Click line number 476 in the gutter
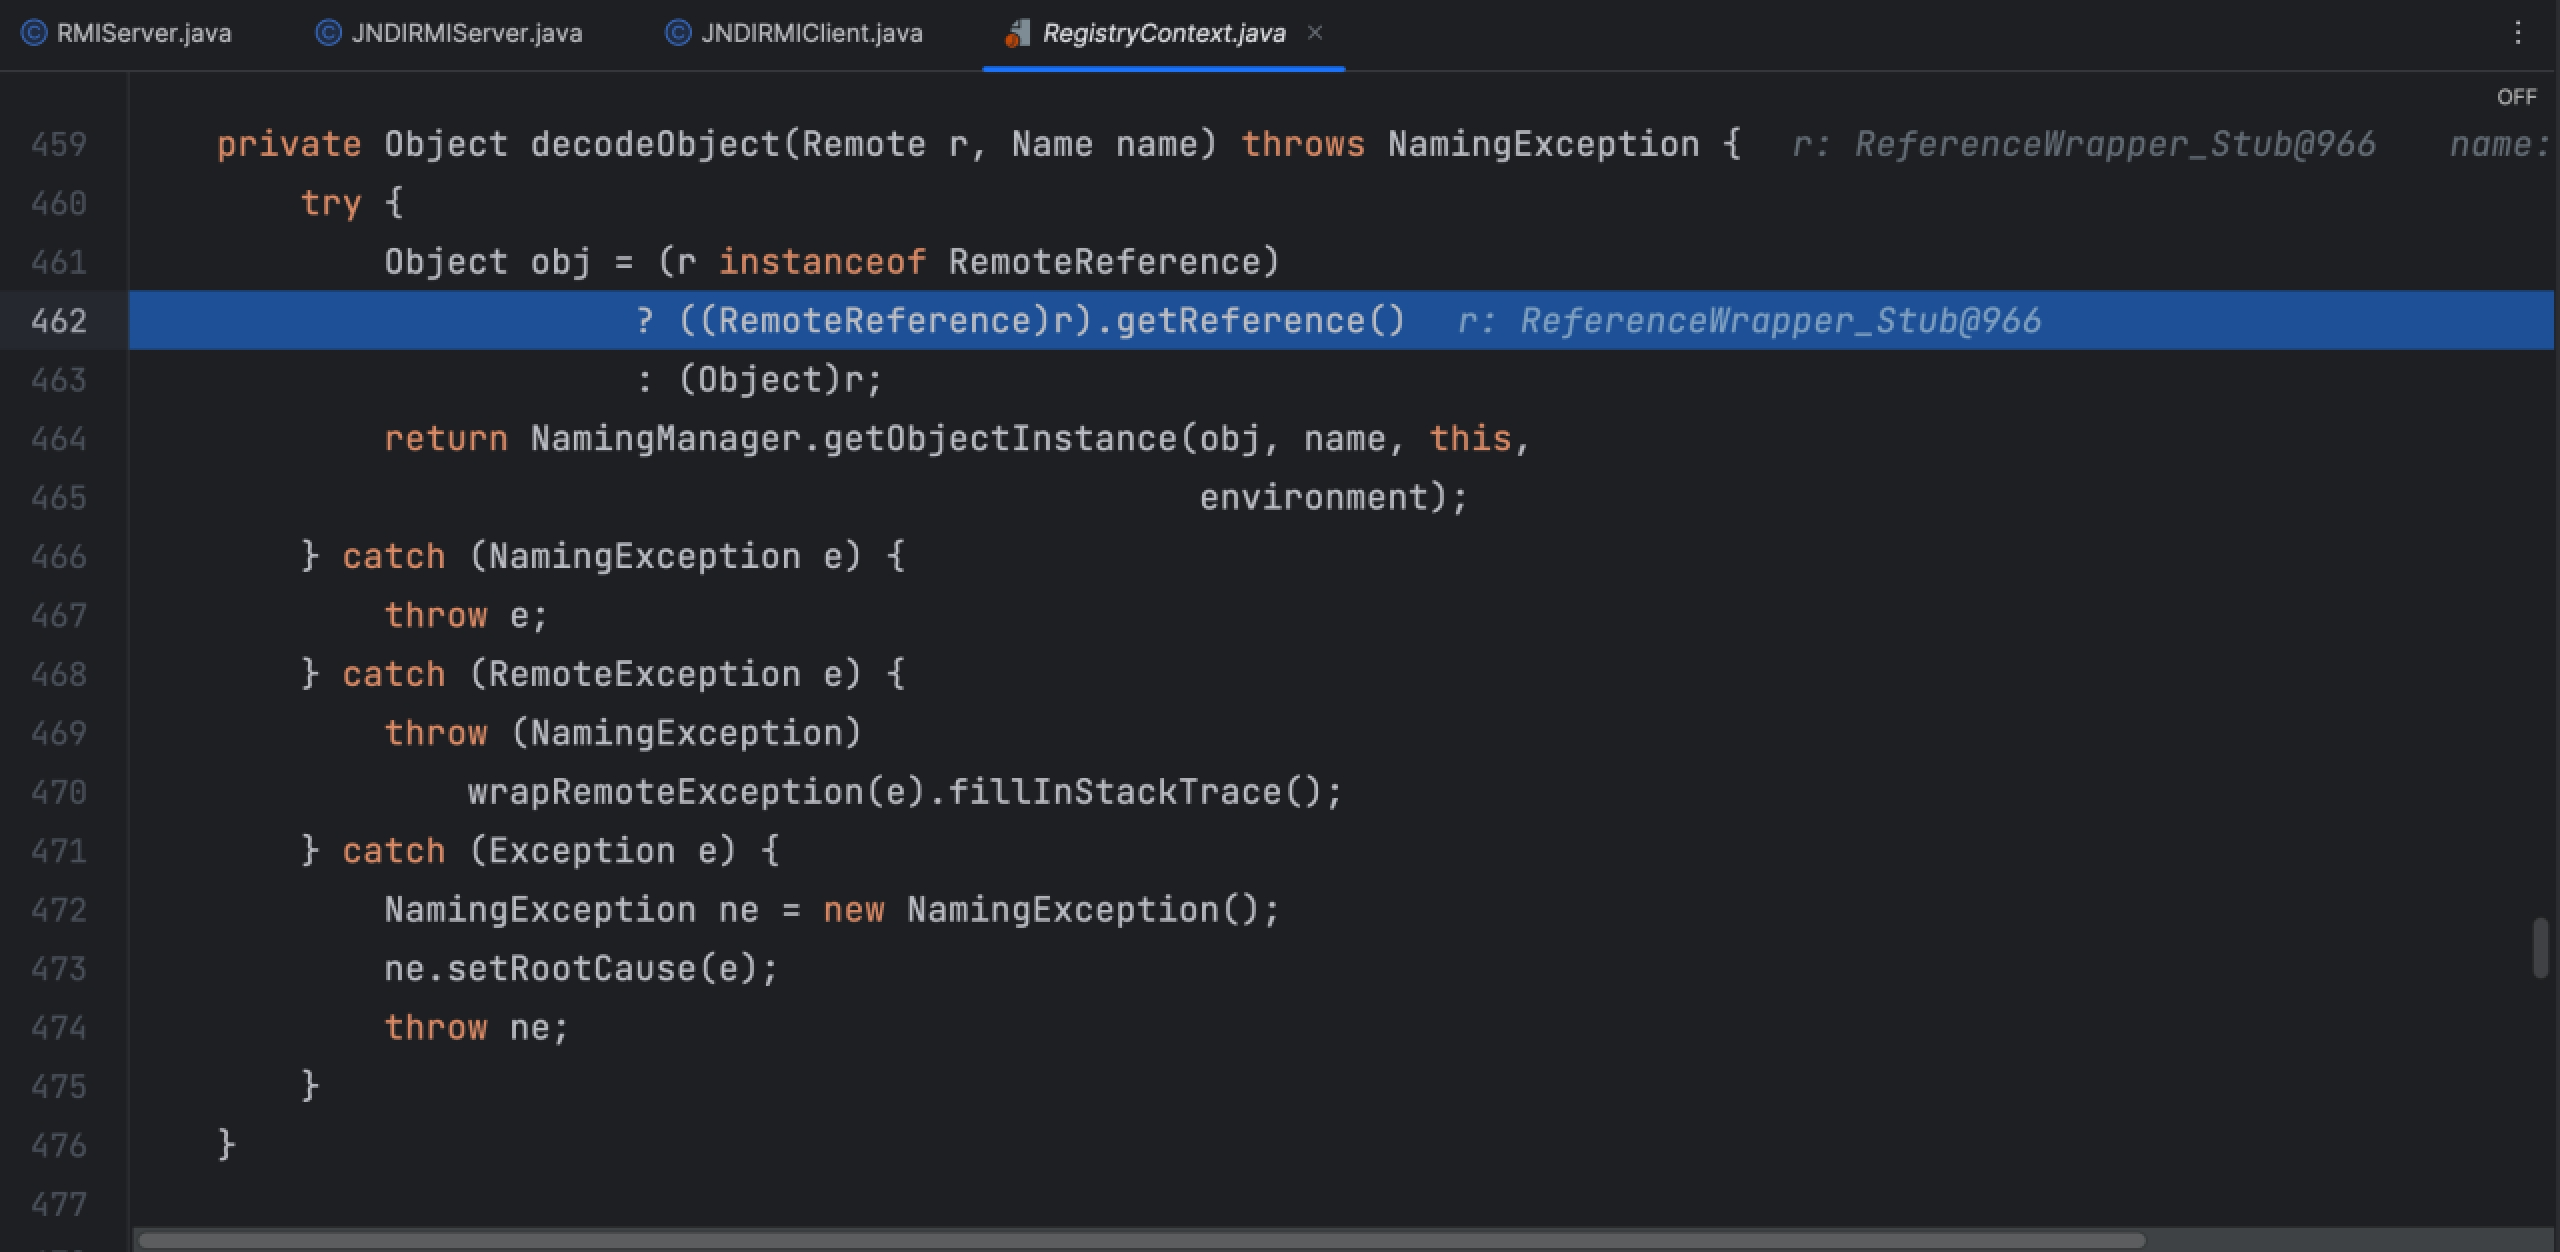The height and width of the screenshot is (1252, 2560). pos(59,1146)
